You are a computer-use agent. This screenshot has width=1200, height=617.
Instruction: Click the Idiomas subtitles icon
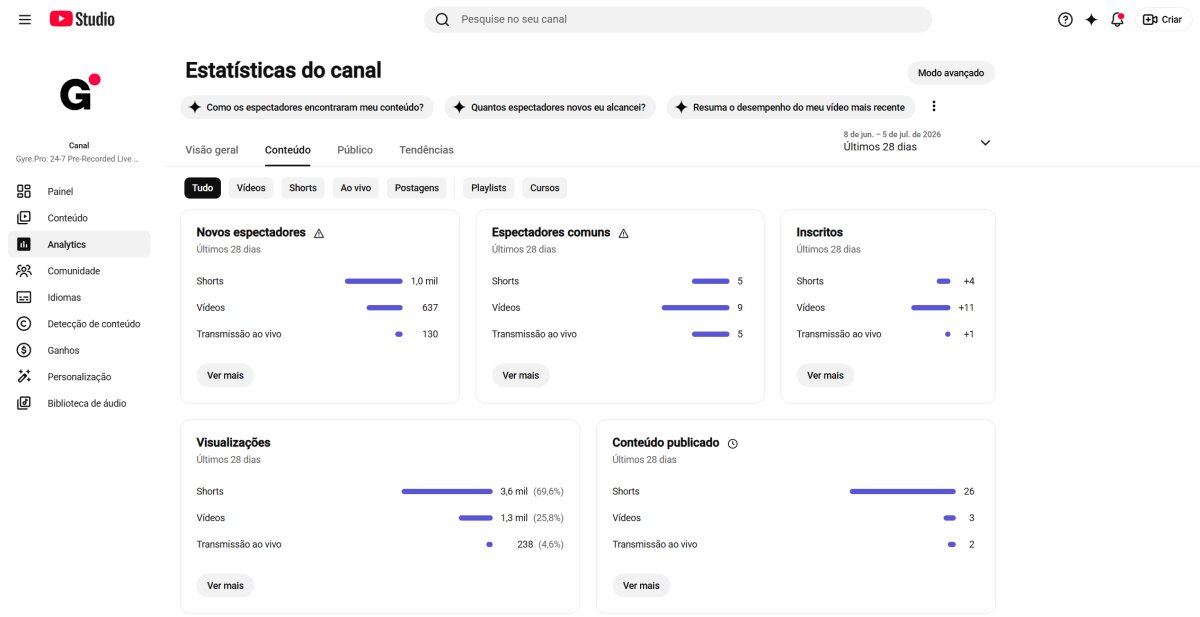[24, 297]
